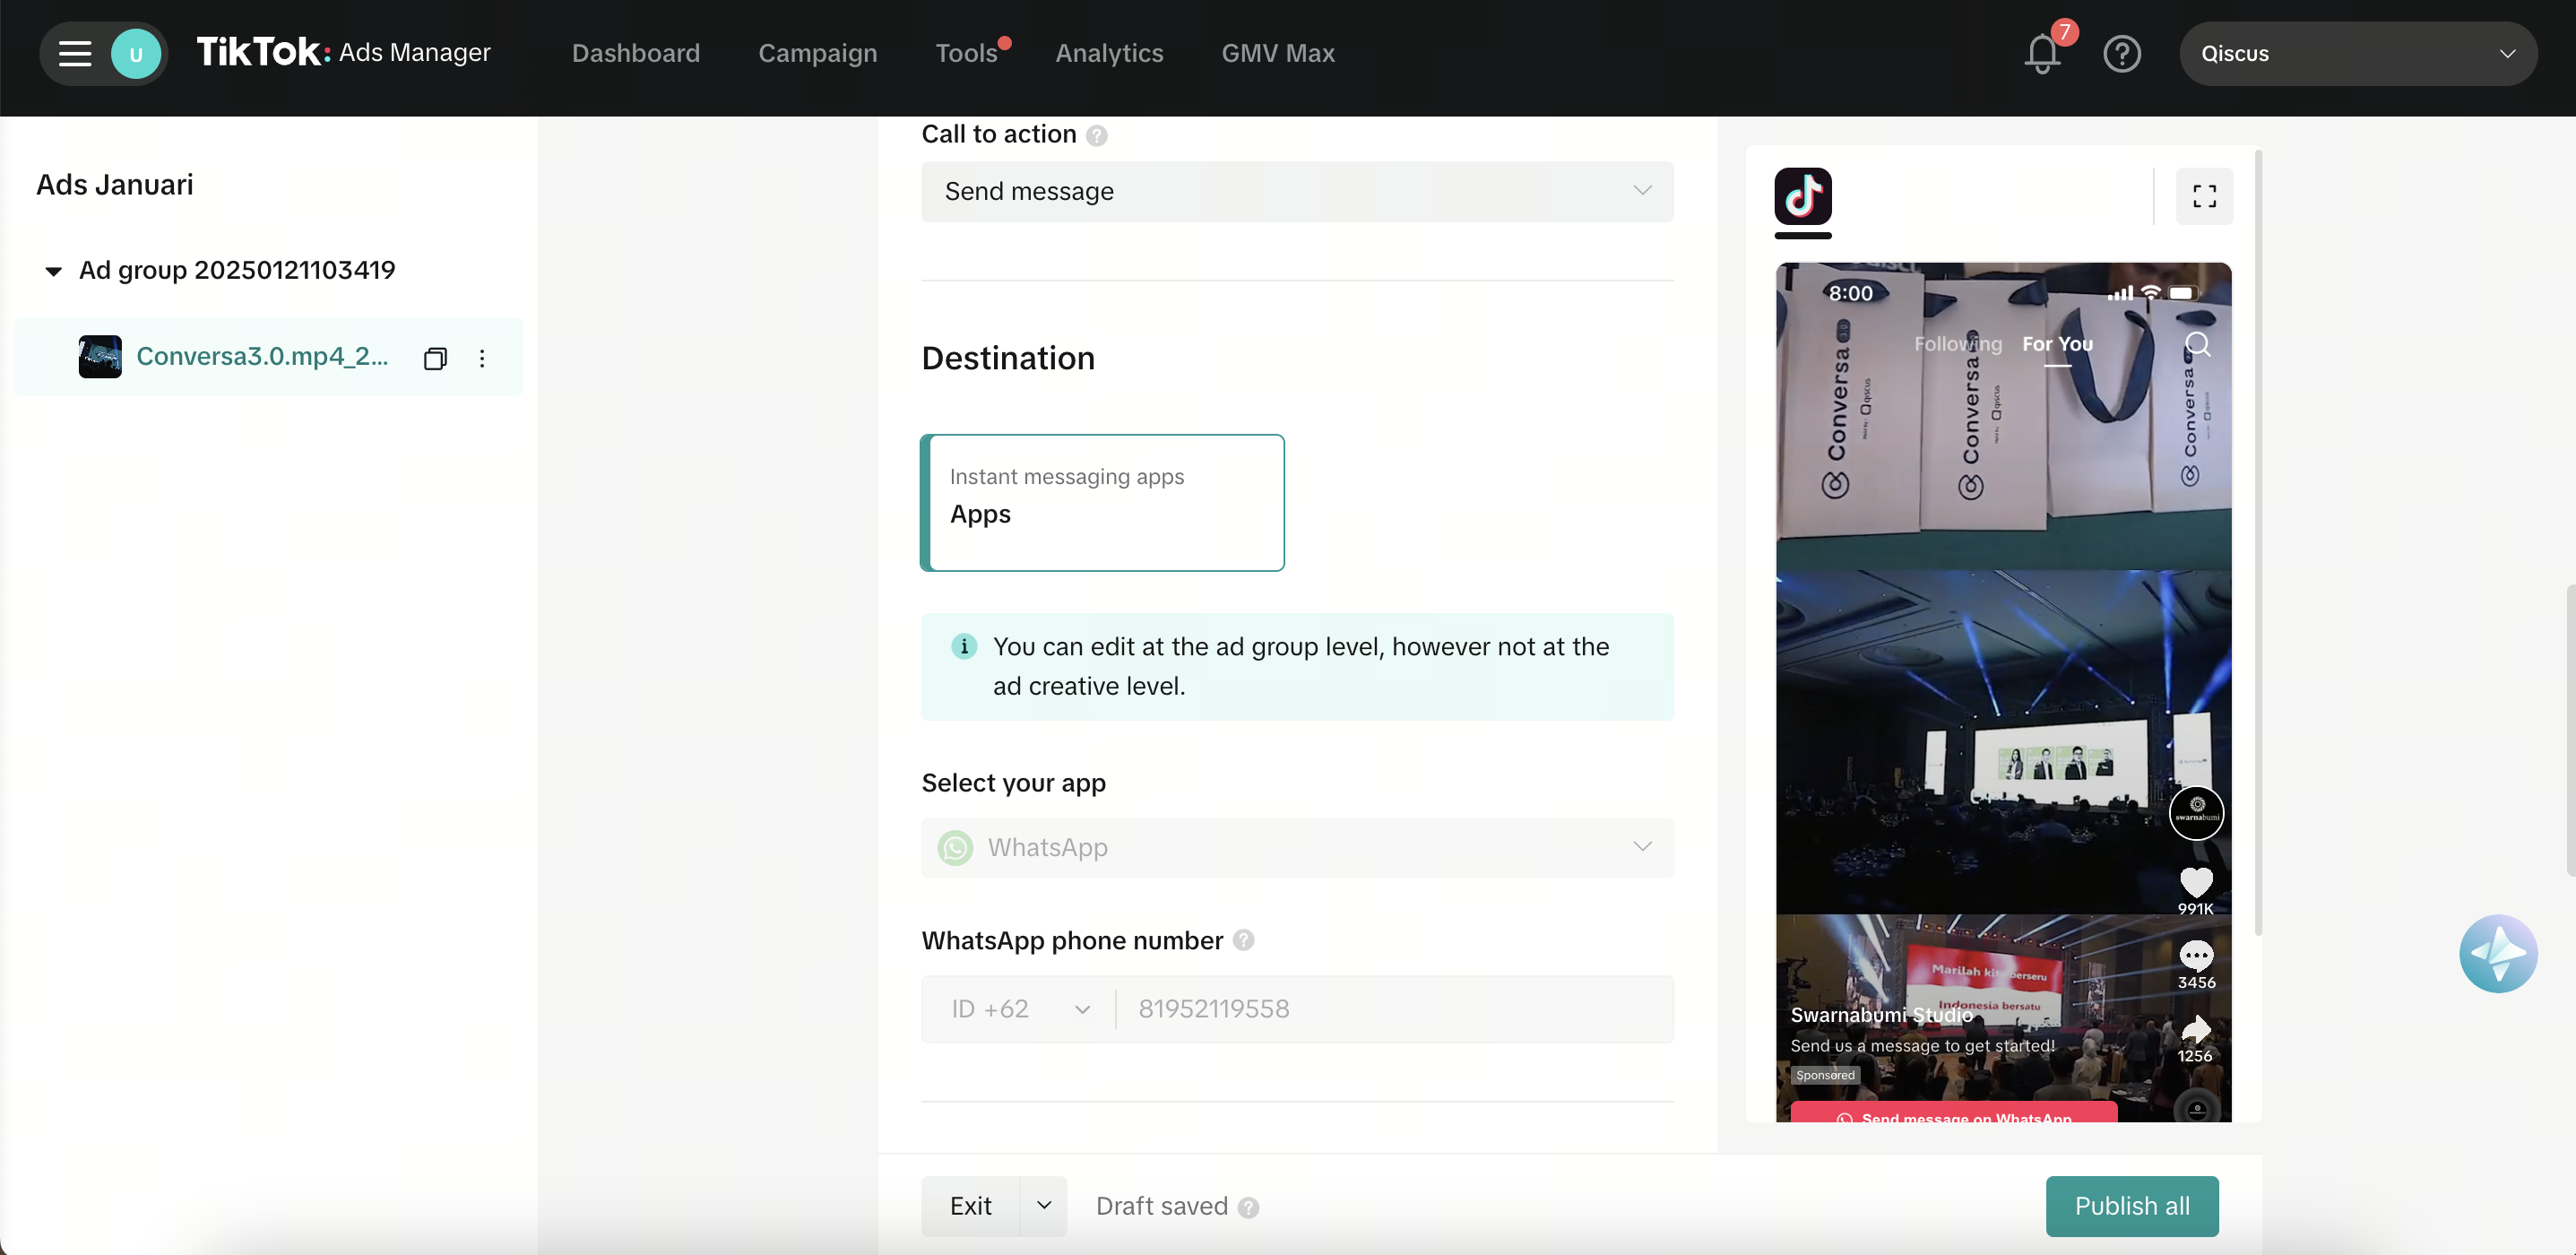
Task: Open the floating AI assistant icon
Action: pos(2498,953)
